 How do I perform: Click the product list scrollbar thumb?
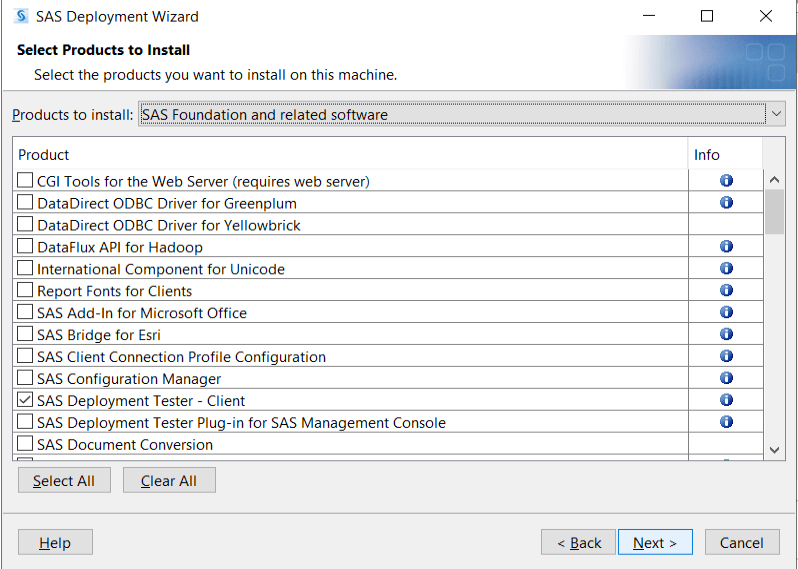point(775,212)
